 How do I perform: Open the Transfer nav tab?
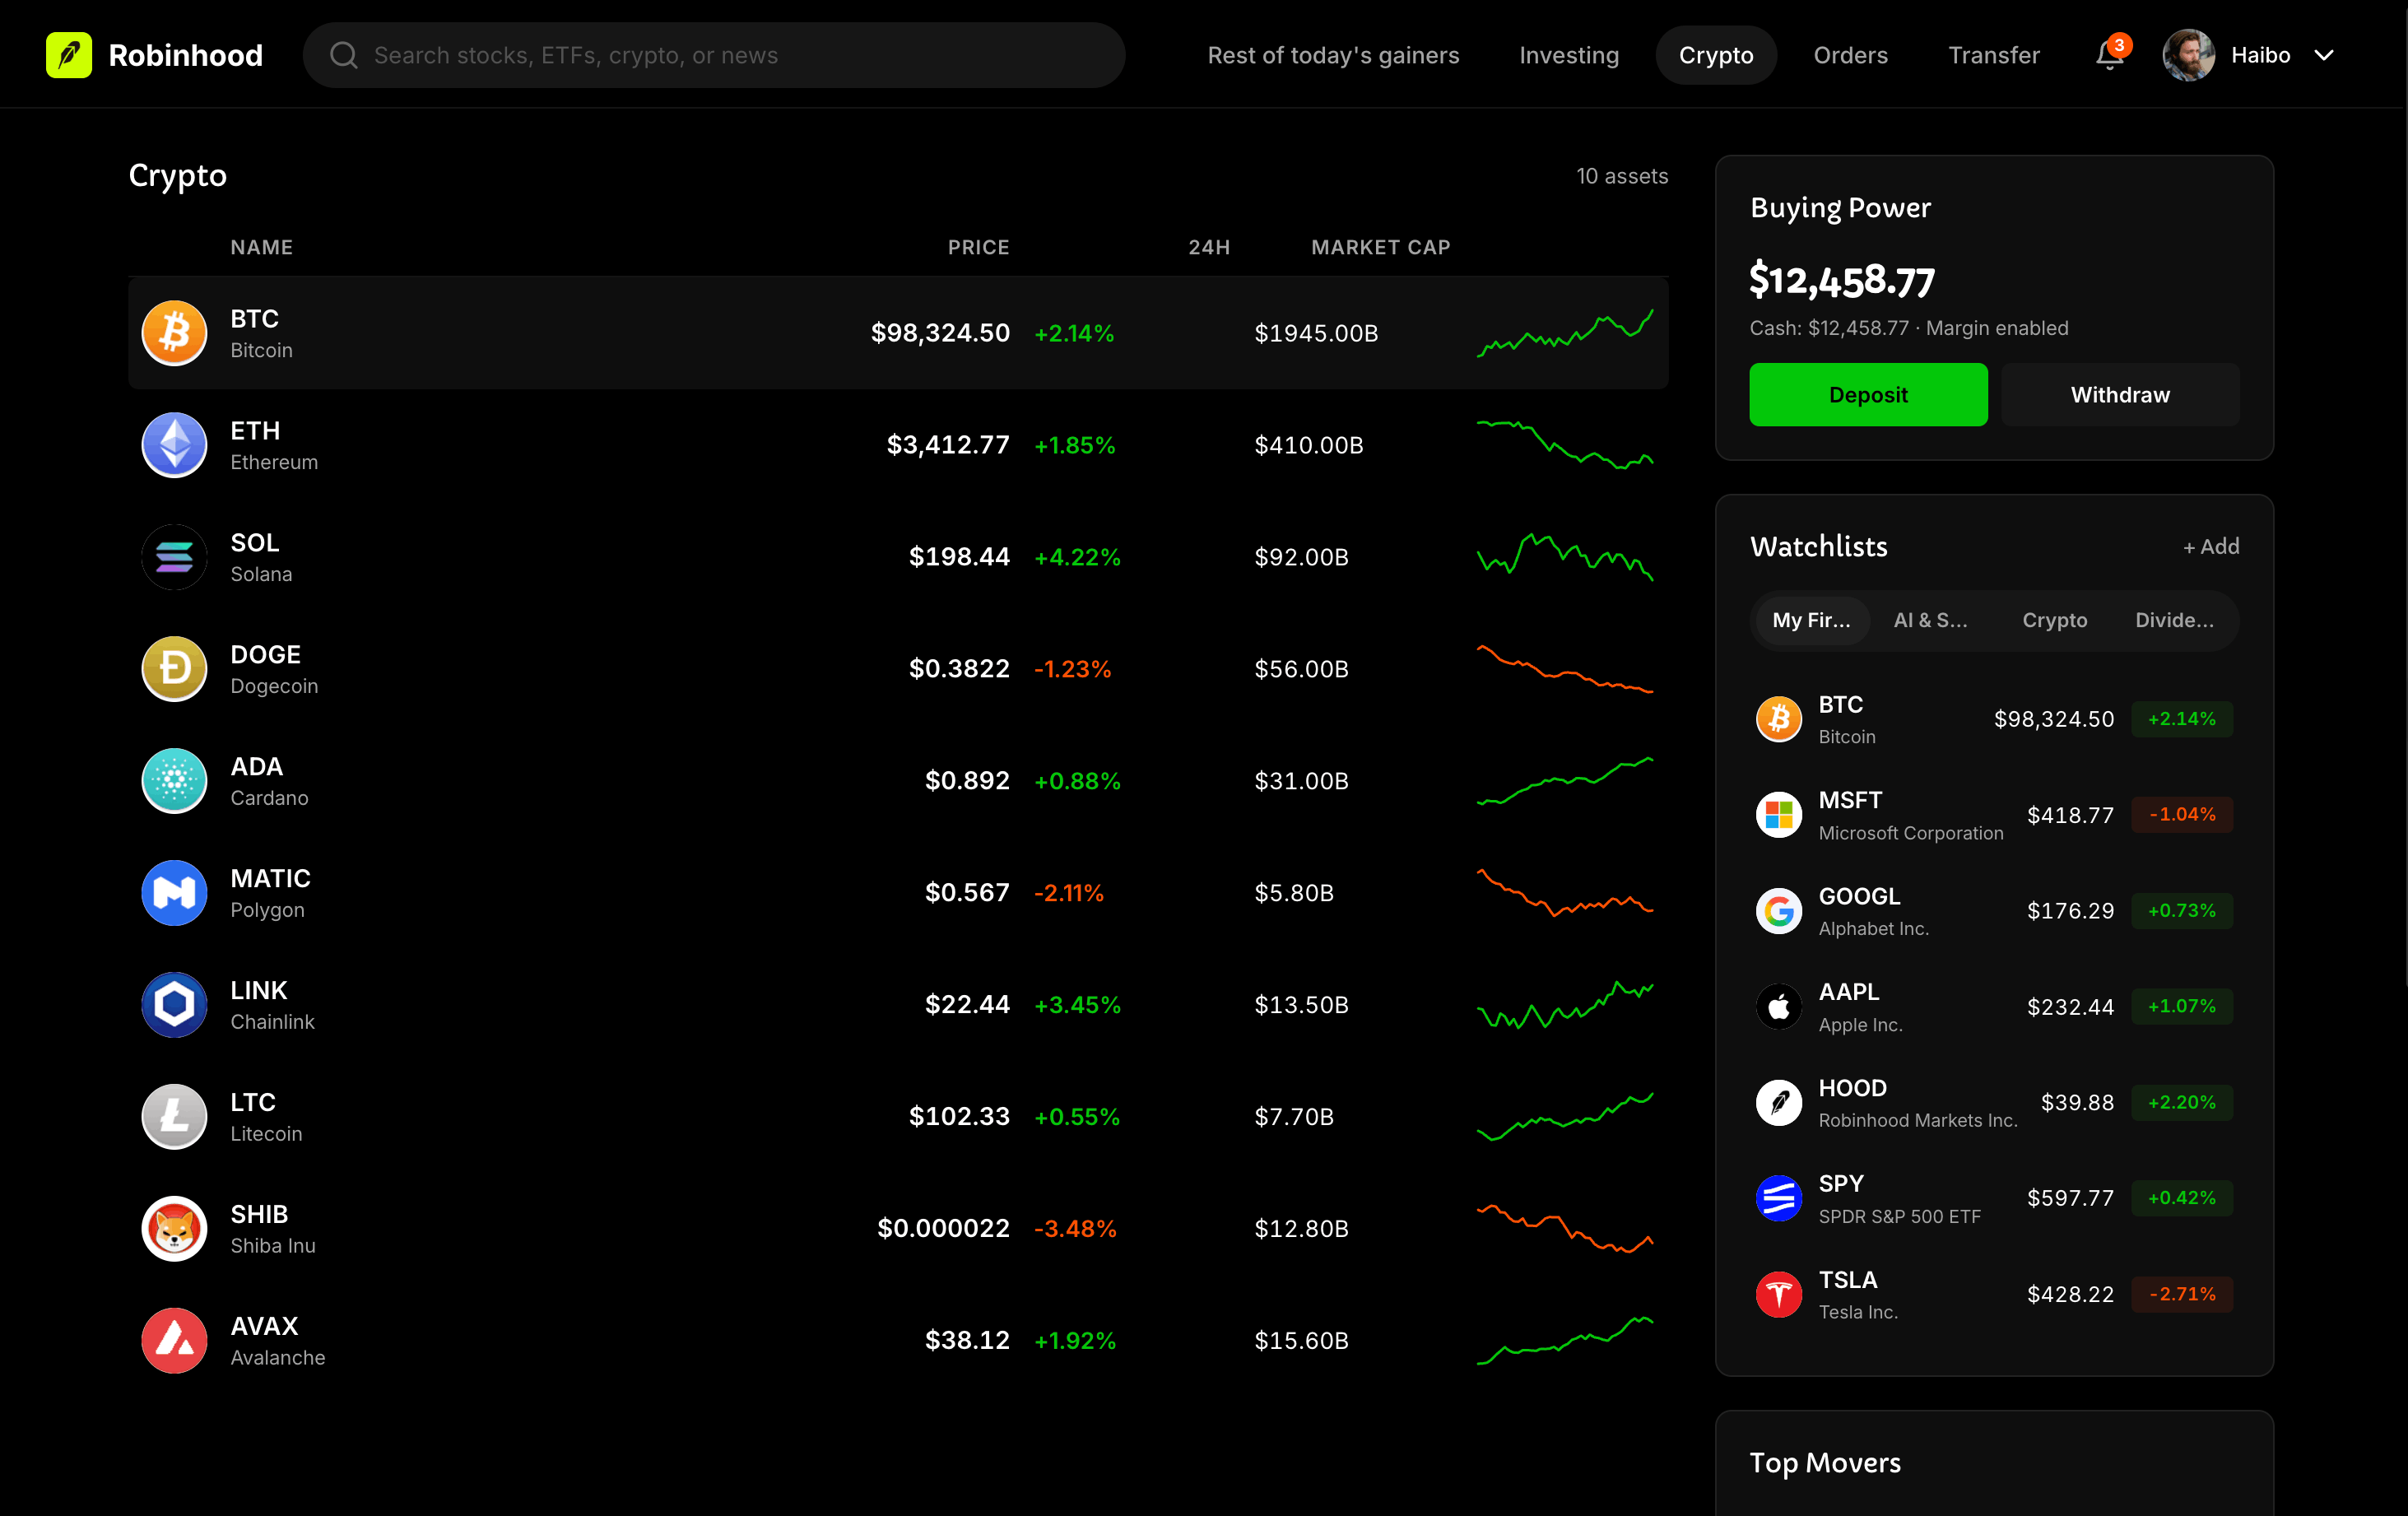click(x=1994, y=55)
